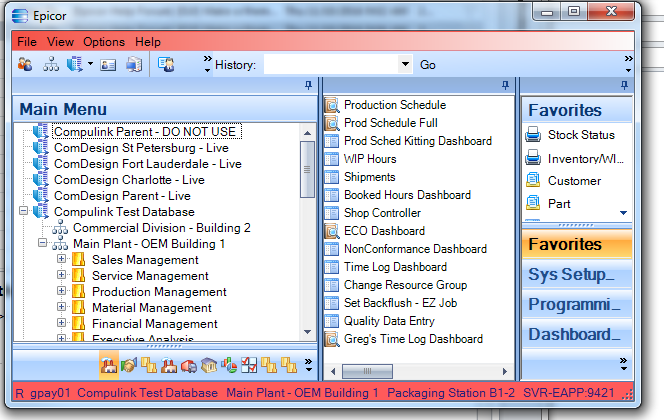Click the Main Menu scrollbar up arrow
The width and height of the screenshot is (664, 420).
pos(307,133)
